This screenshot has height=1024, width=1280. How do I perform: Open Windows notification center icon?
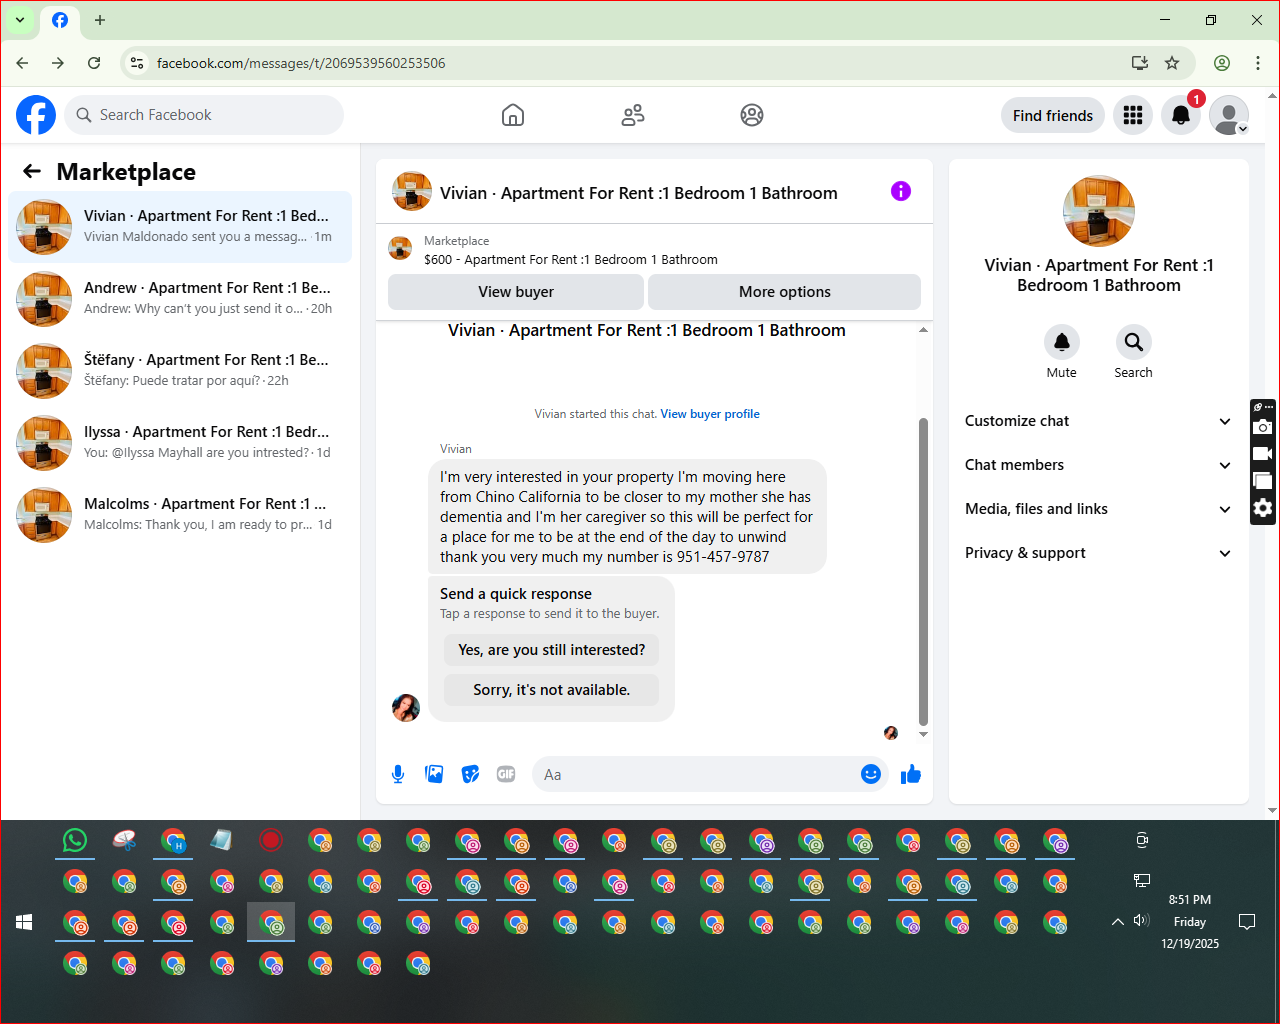click(x=1247, y=921)
